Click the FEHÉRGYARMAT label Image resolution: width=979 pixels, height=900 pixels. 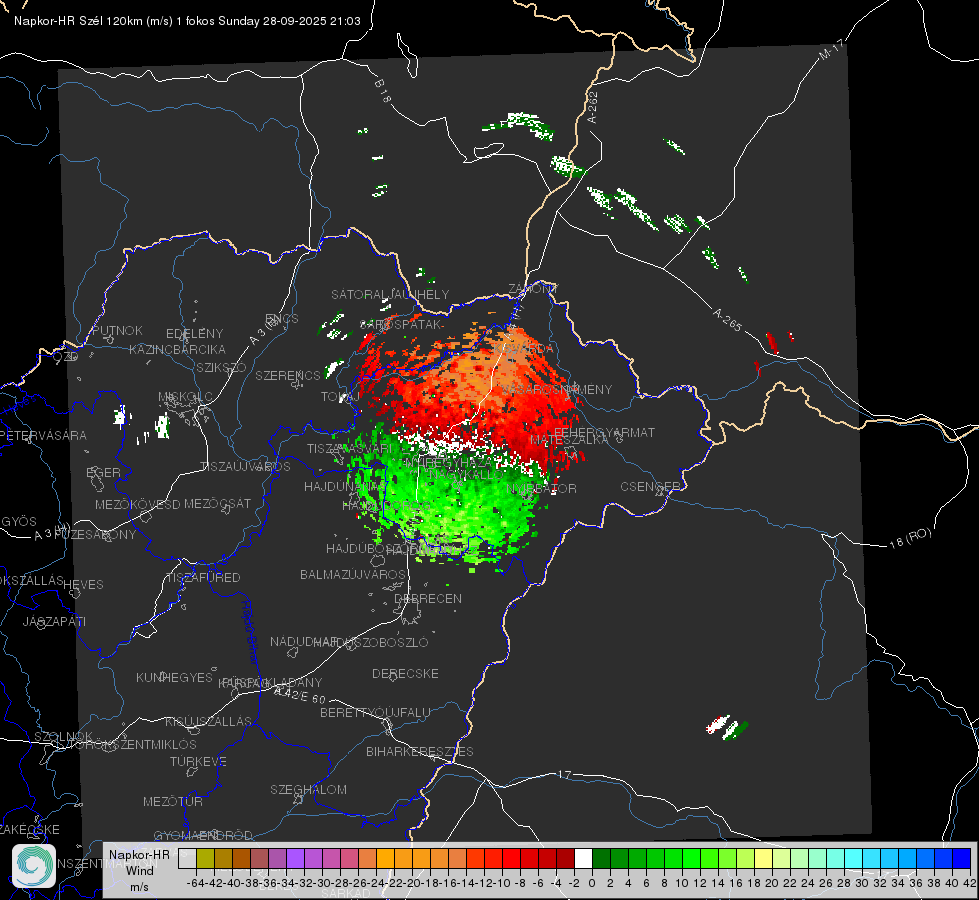[x=604, y=432]
